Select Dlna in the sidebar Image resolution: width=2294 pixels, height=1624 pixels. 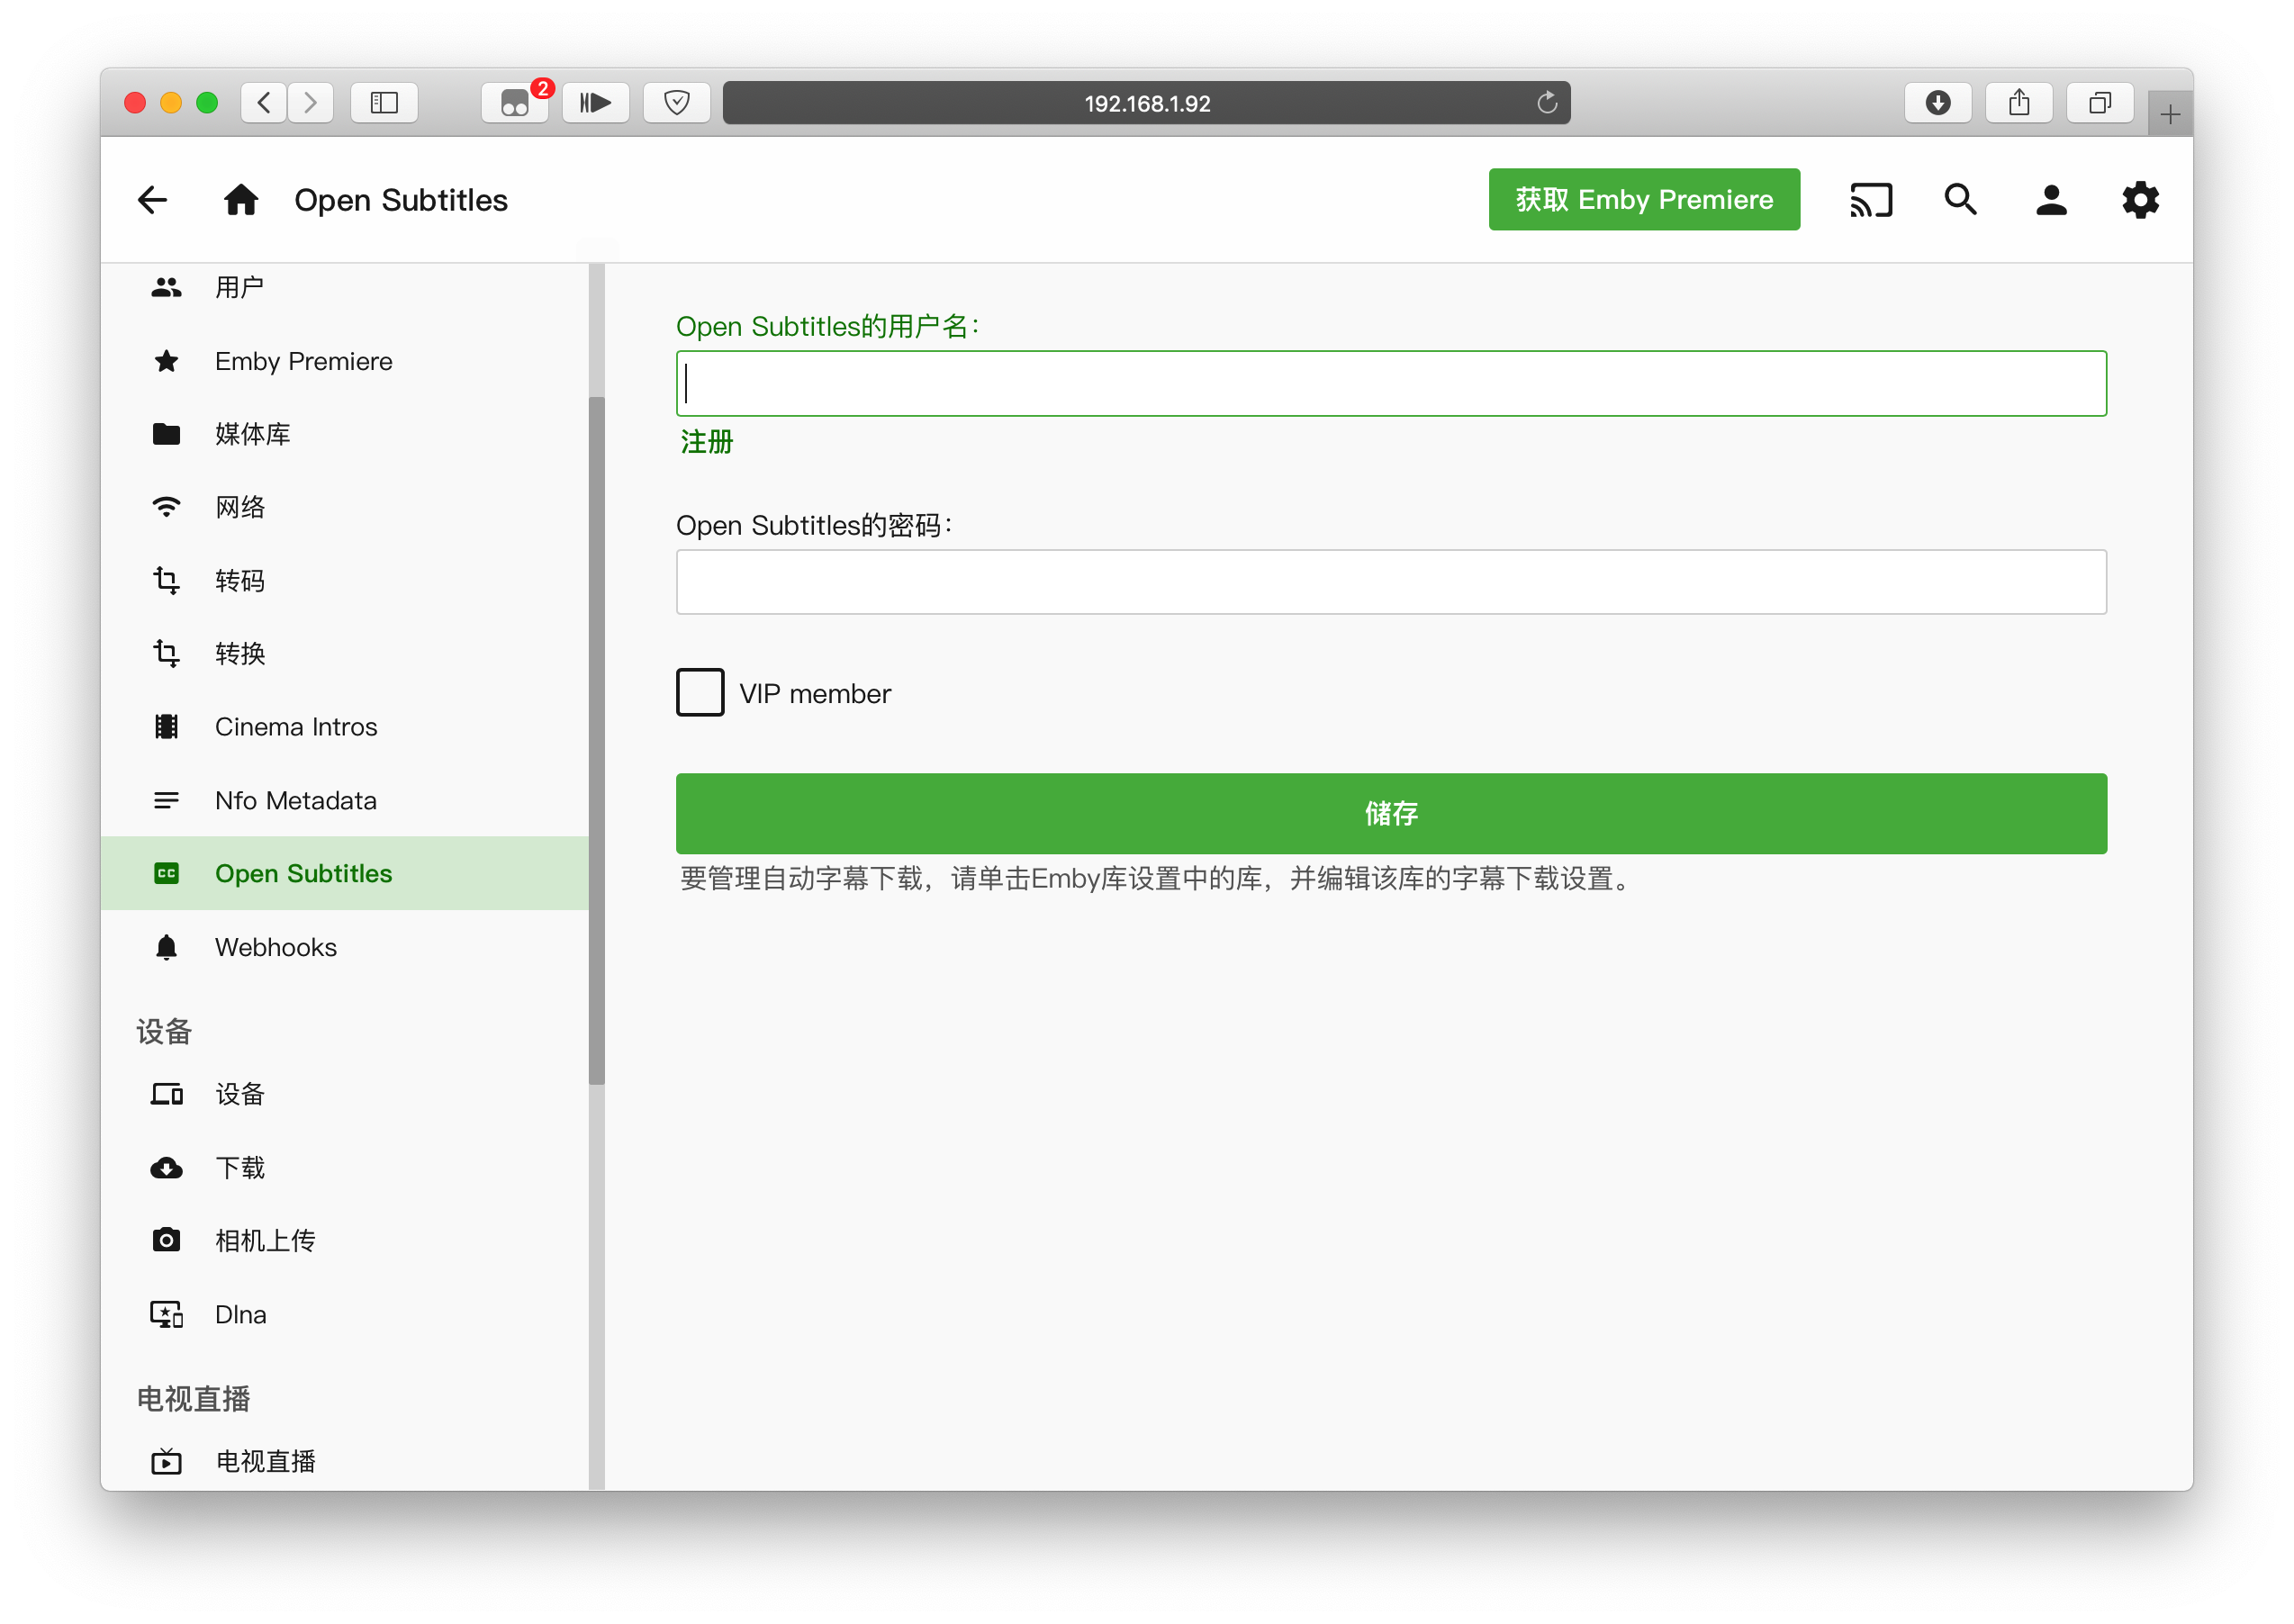pyautogui.click(x=344, y=1314)
